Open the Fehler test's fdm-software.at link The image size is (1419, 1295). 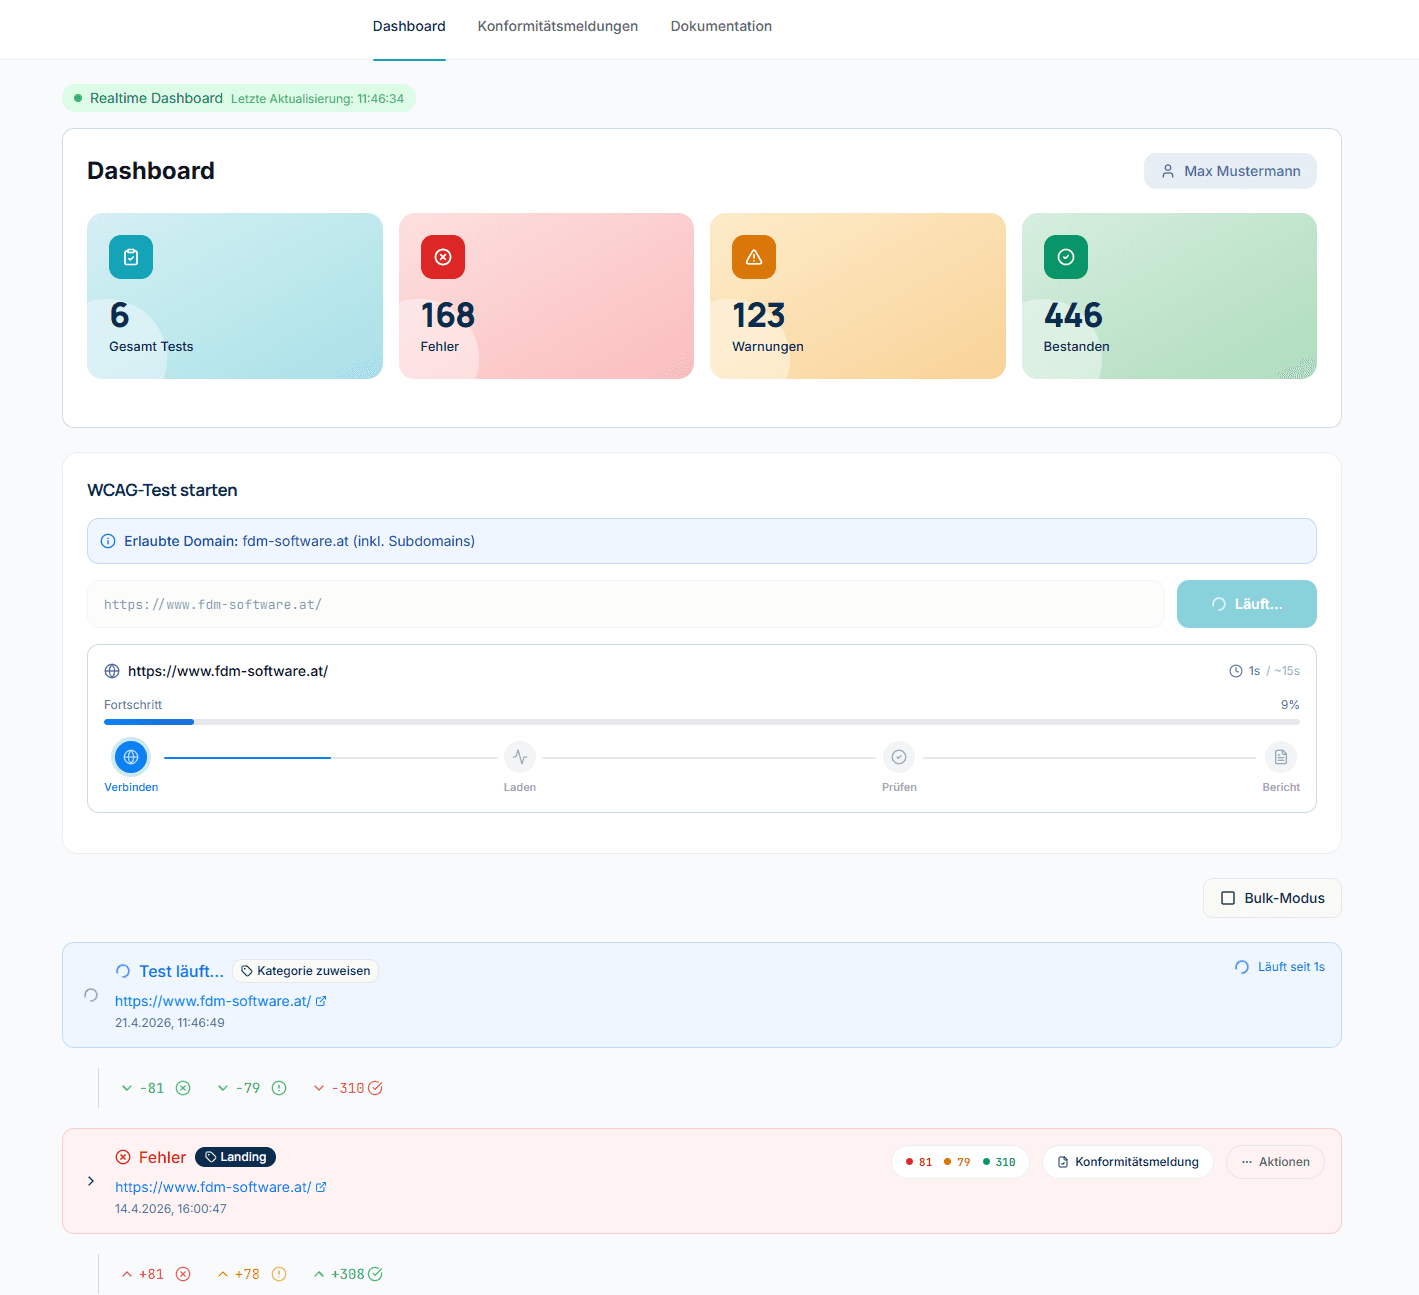pos(213,1187)
